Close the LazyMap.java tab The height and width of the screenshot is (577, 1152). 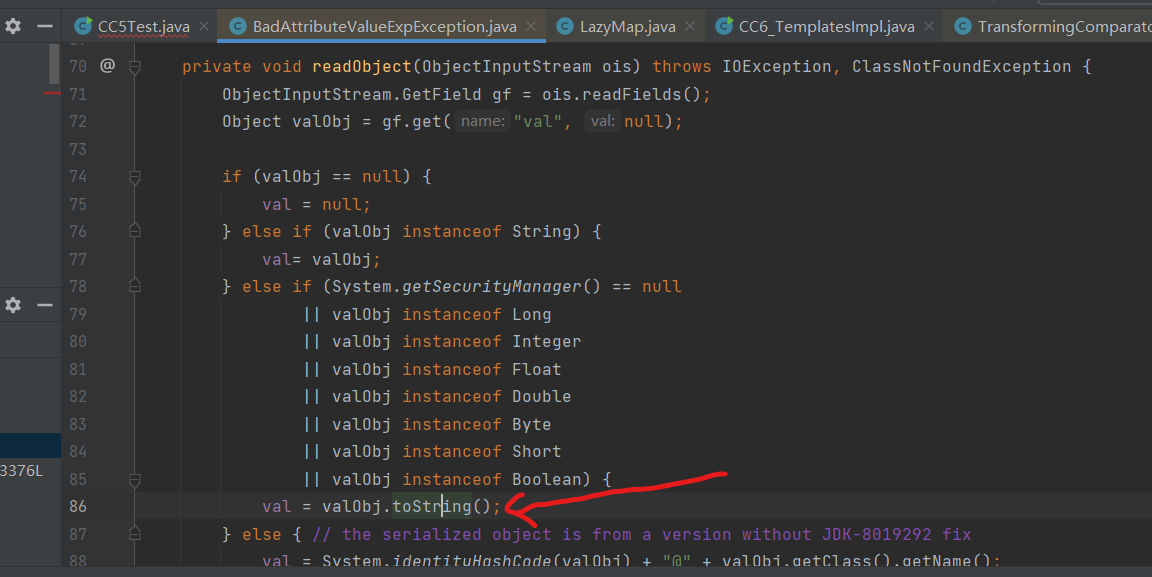tap(691, 27)
